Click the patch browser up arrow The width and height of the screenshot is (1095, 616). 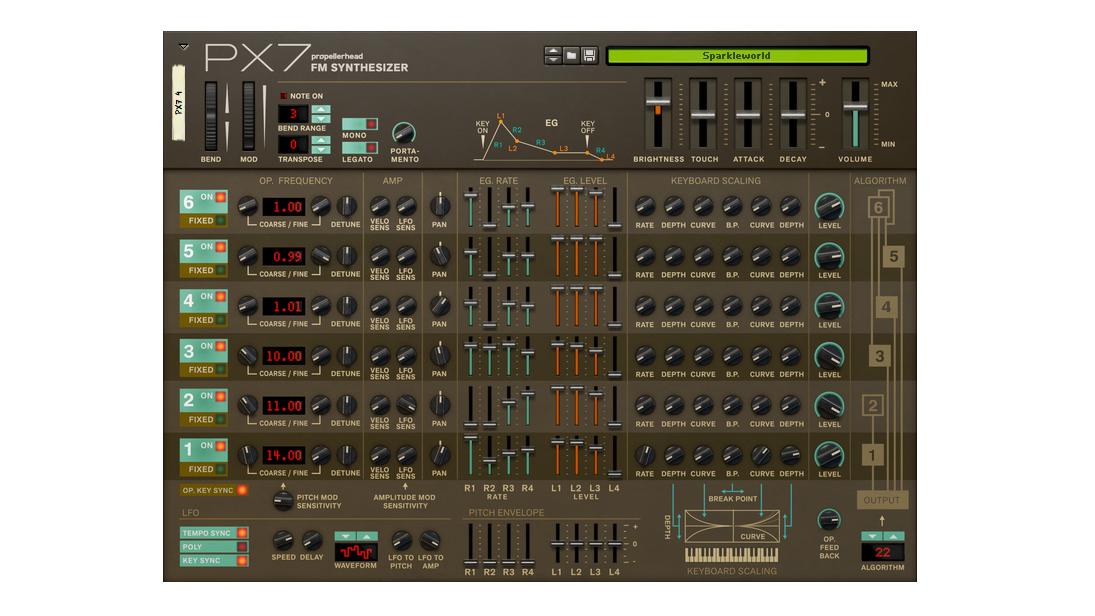coord(553,51)
